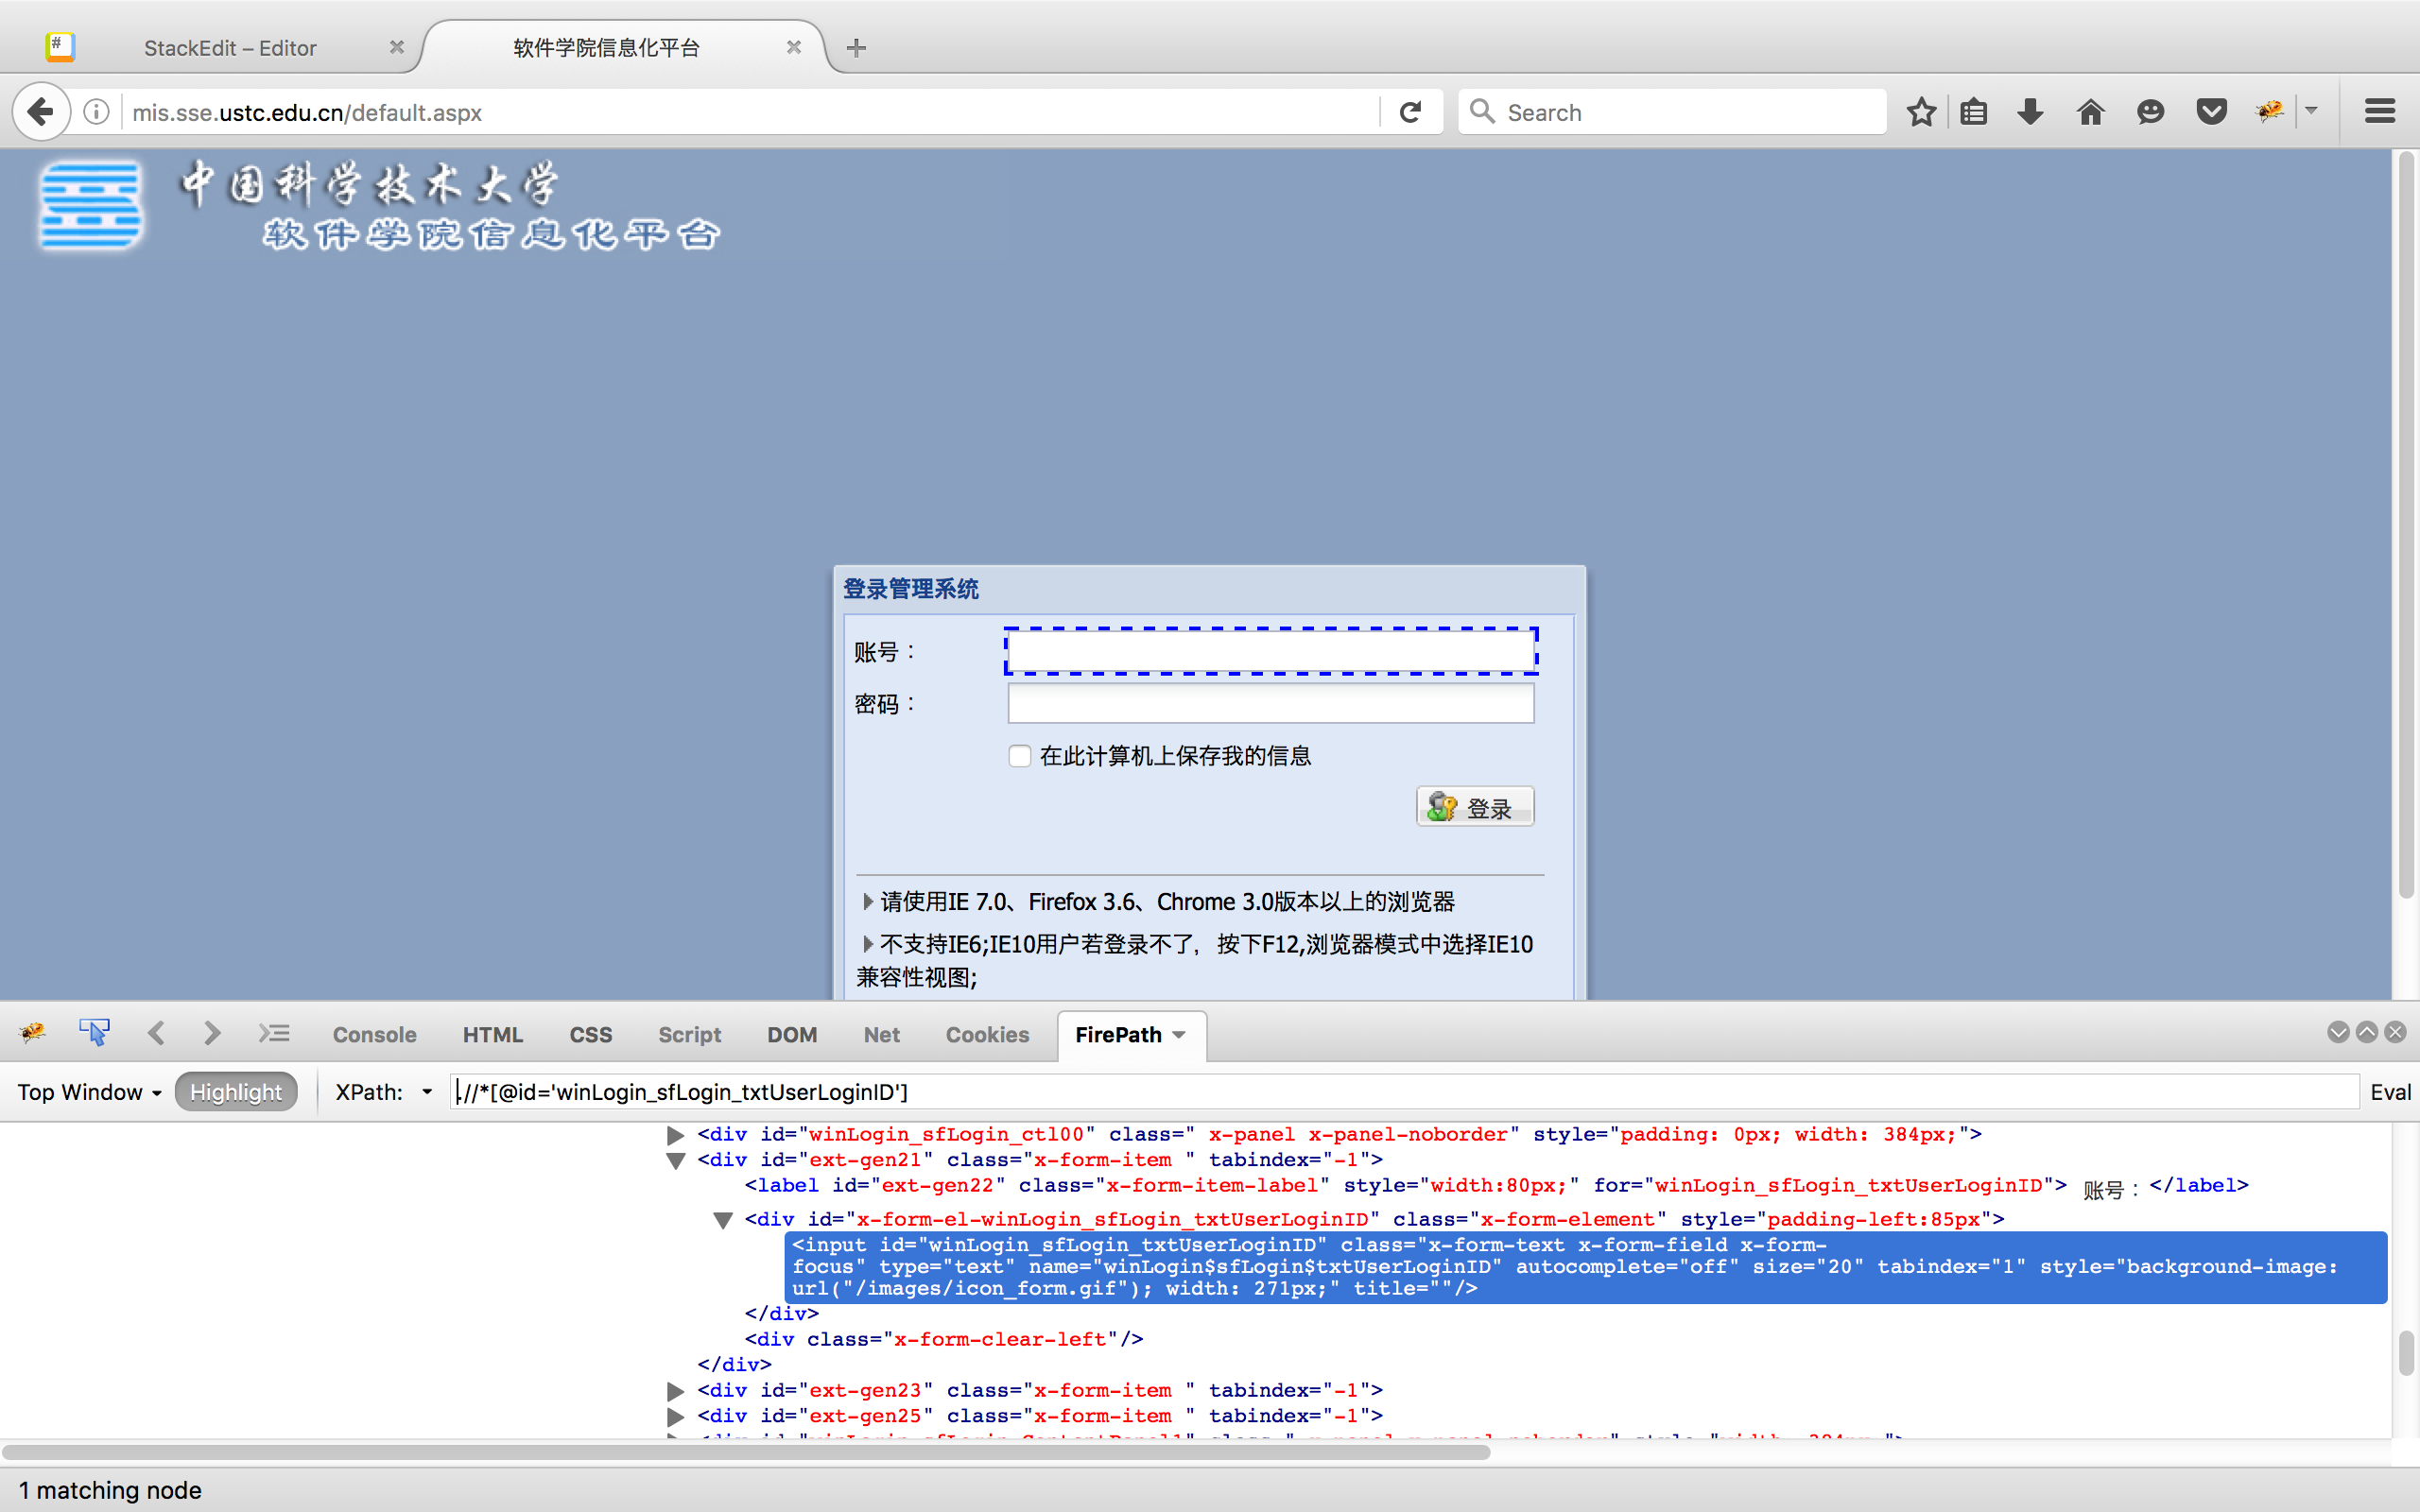The image size is (2420, 1512).
Task: Expand the ext-gen23 div node
Action: point(675,1390)
